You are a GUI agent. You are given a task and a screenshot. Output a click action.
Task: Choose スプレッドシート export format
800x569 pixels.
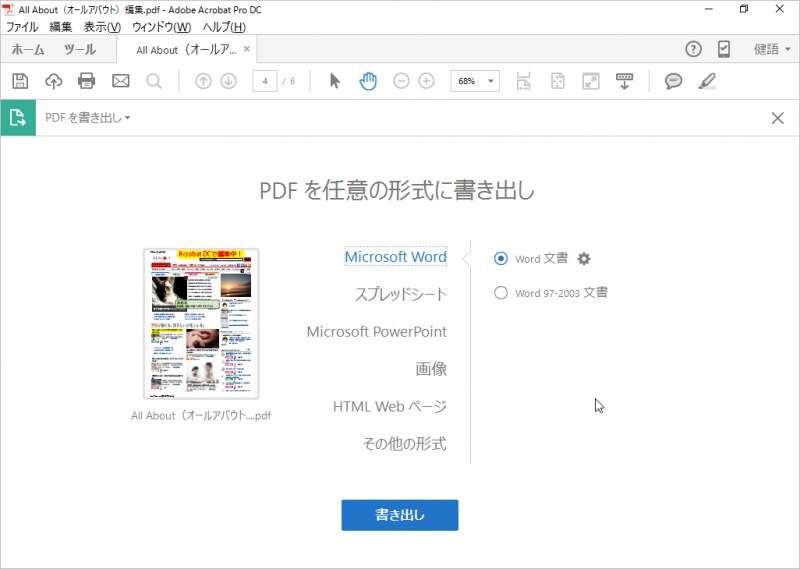point(401,294)
